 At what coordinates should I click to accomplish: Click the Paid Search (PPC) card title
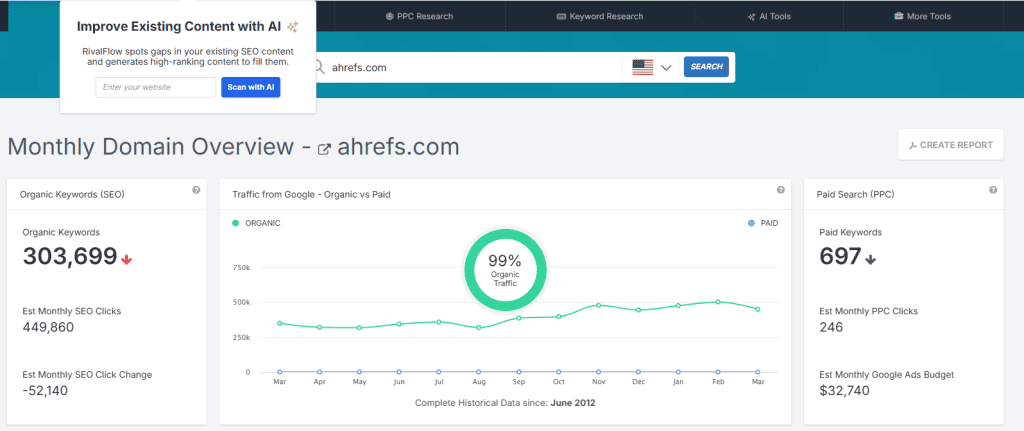pyautogui.click(x=856, y=194)
